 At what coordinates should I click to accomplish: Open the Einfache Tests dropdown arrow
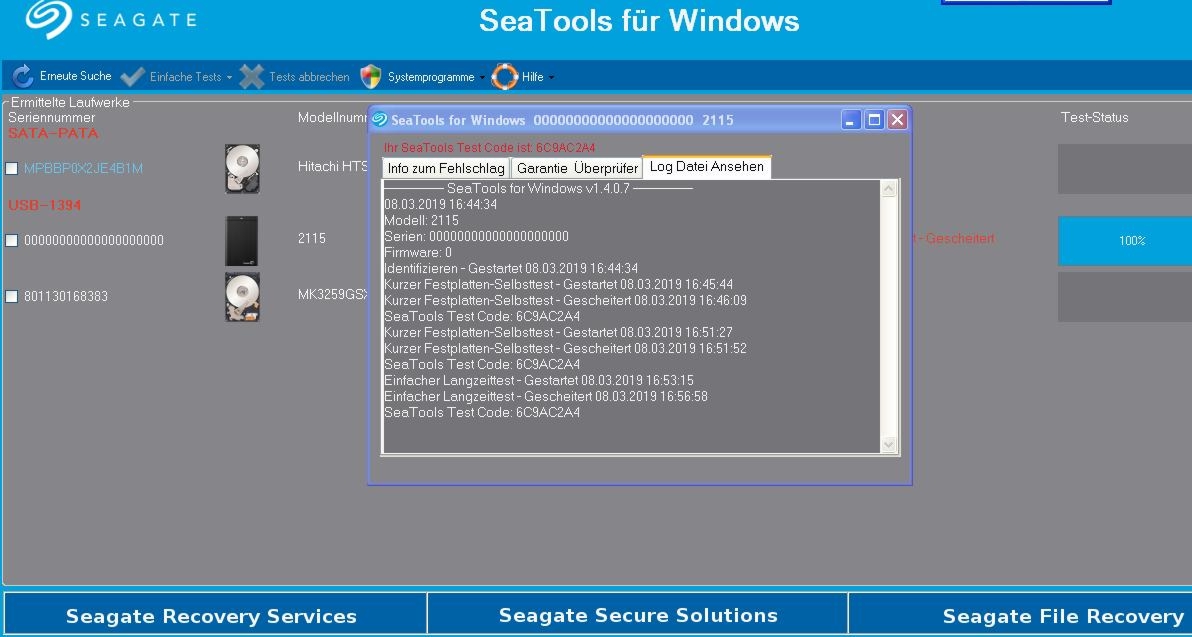[x=229, y=78]
